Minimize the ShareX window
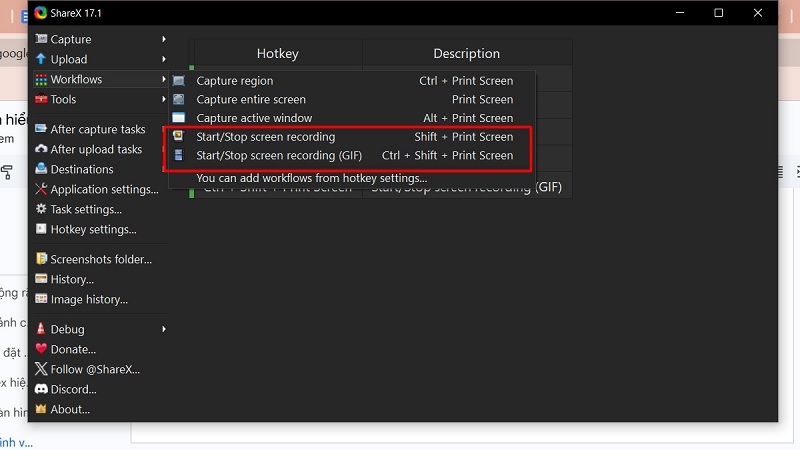800x450 pixels. pos(680,13)
